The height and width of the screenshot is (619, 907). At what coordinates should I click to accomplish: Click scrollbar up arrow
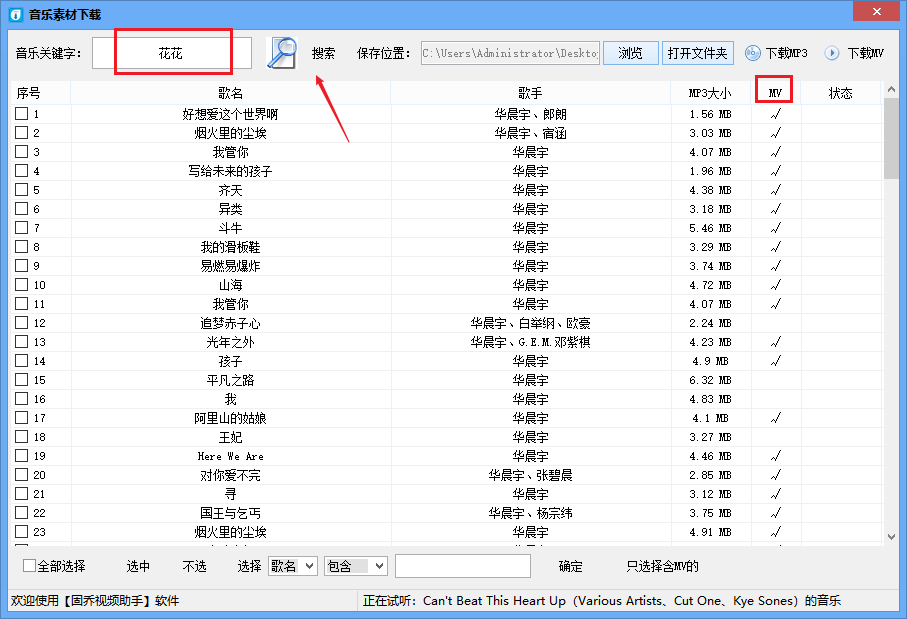[x=891, y=90]
